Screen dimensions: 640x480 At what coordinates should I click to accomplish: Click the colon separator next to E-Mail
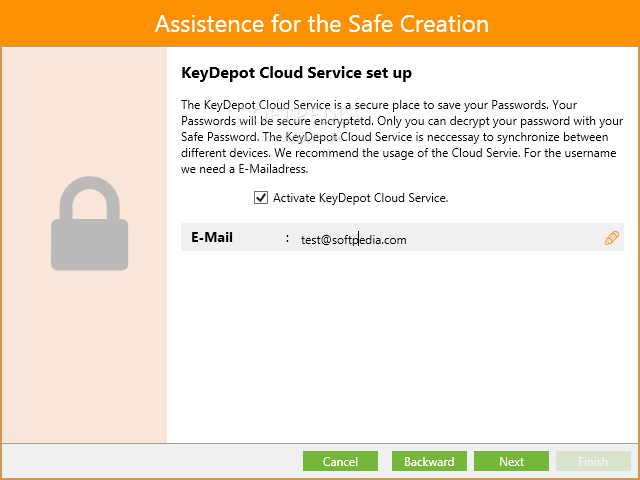(x=288, y=238)
